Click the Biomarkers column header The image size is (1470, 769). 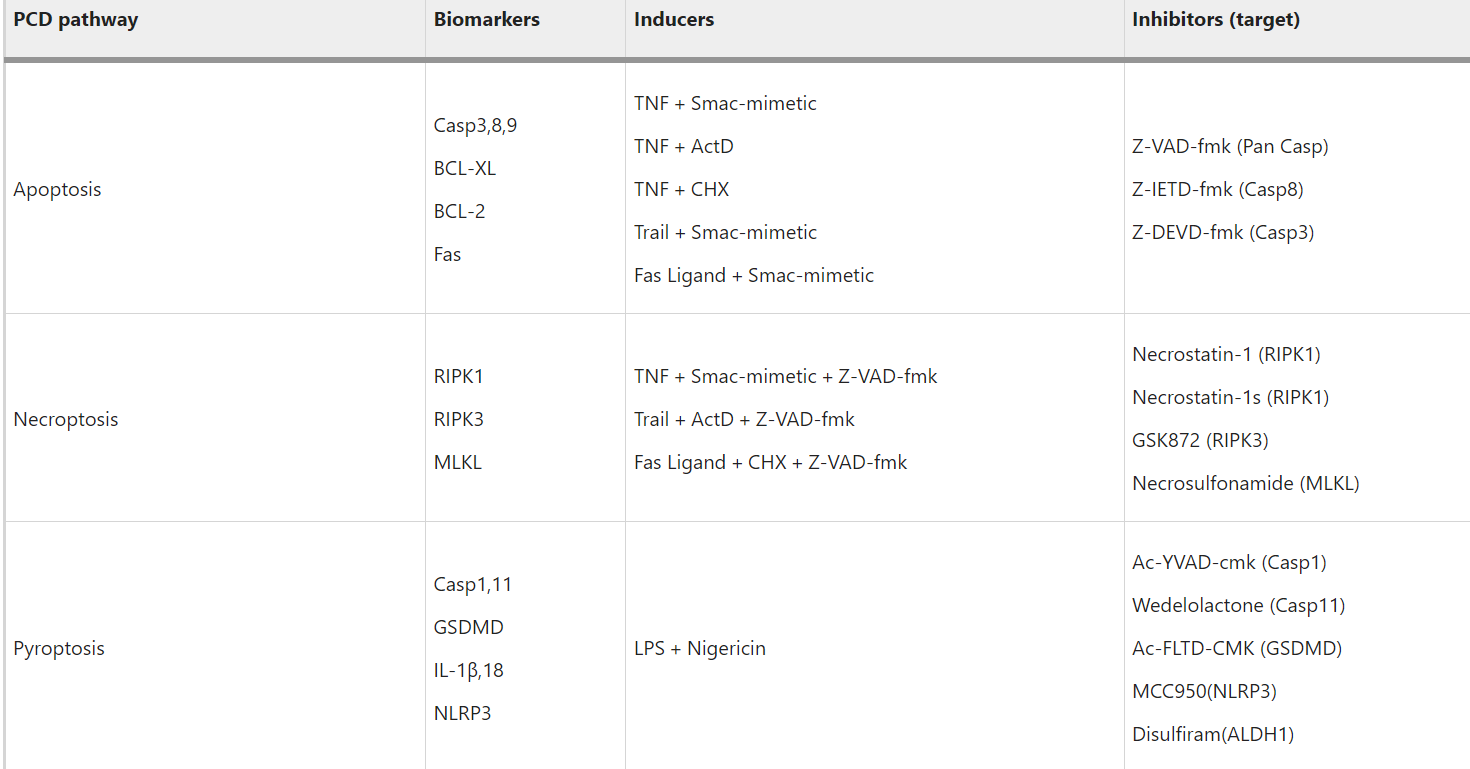coord(487,20)
